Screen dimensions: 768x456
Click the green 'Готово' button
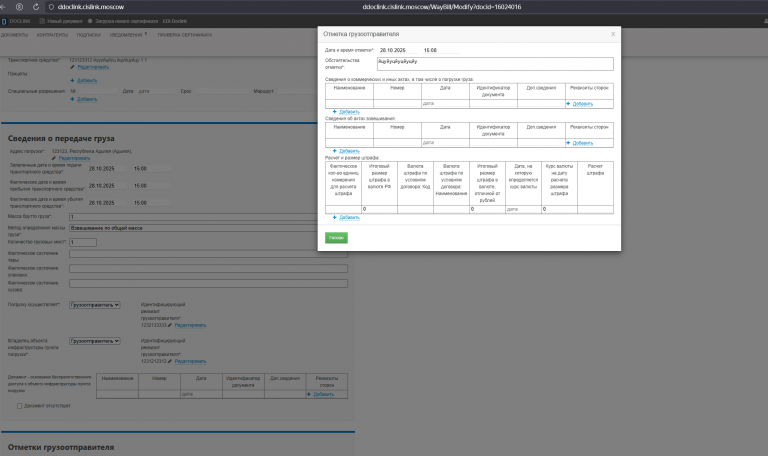point(336,238)
